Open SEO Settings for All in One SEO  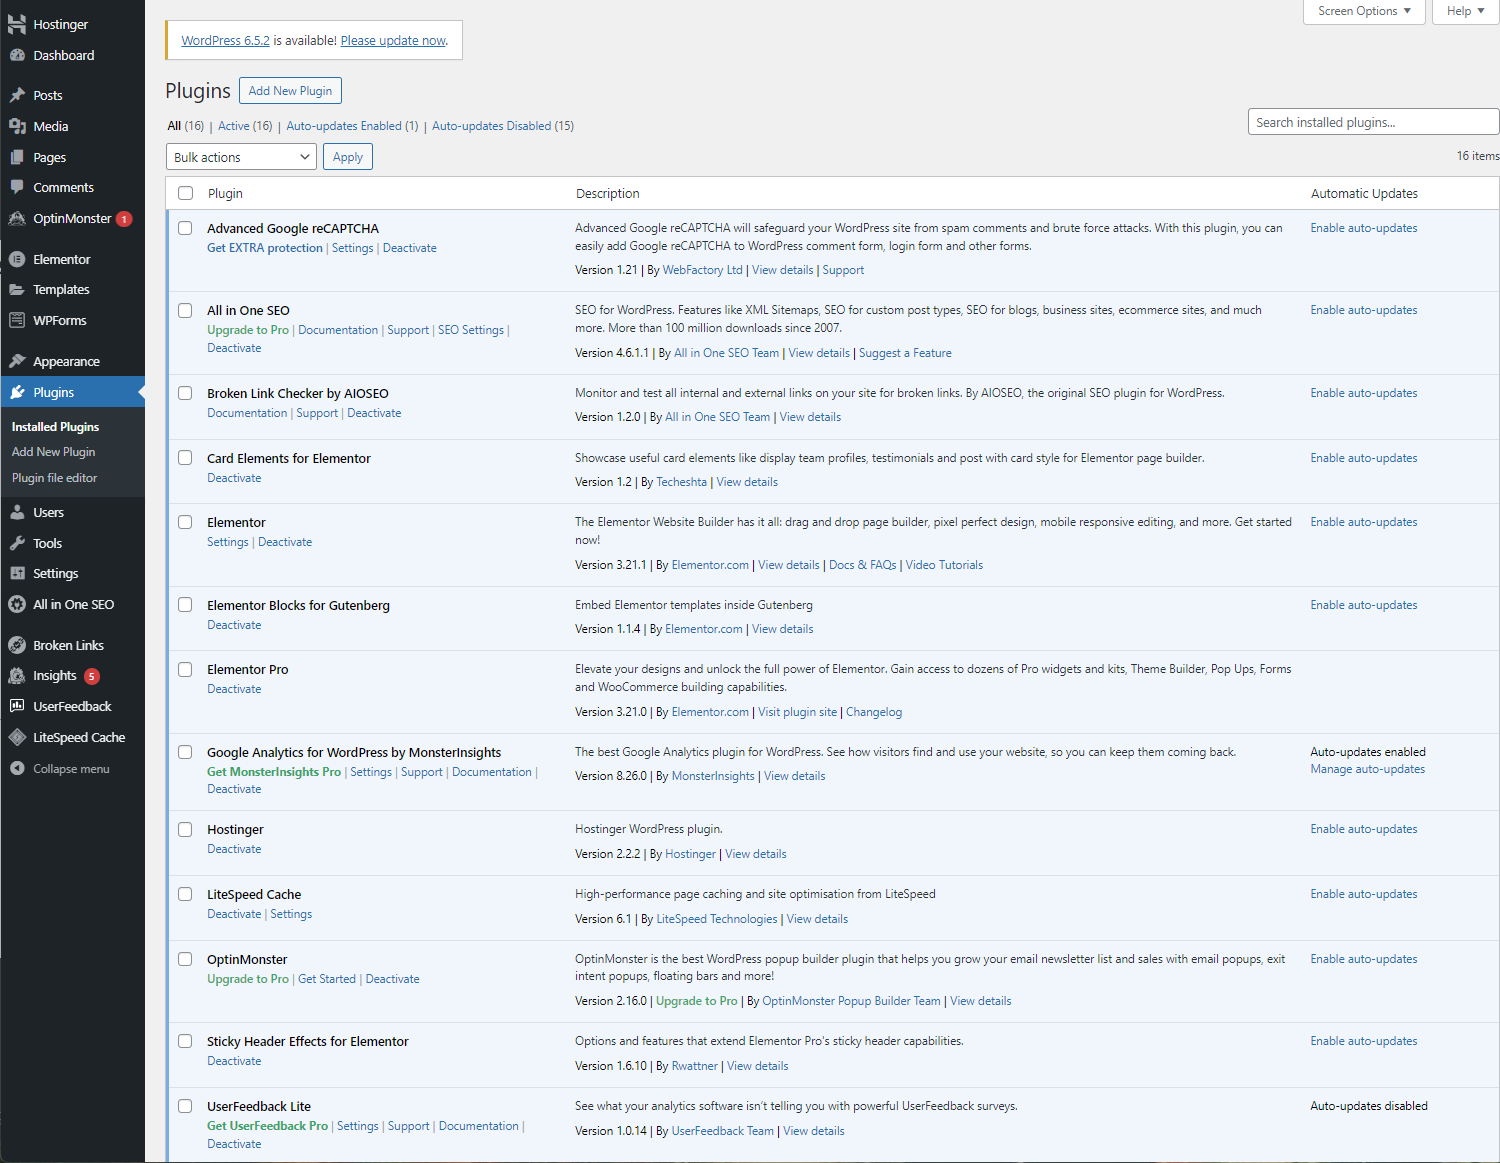(x=471, y=330)
